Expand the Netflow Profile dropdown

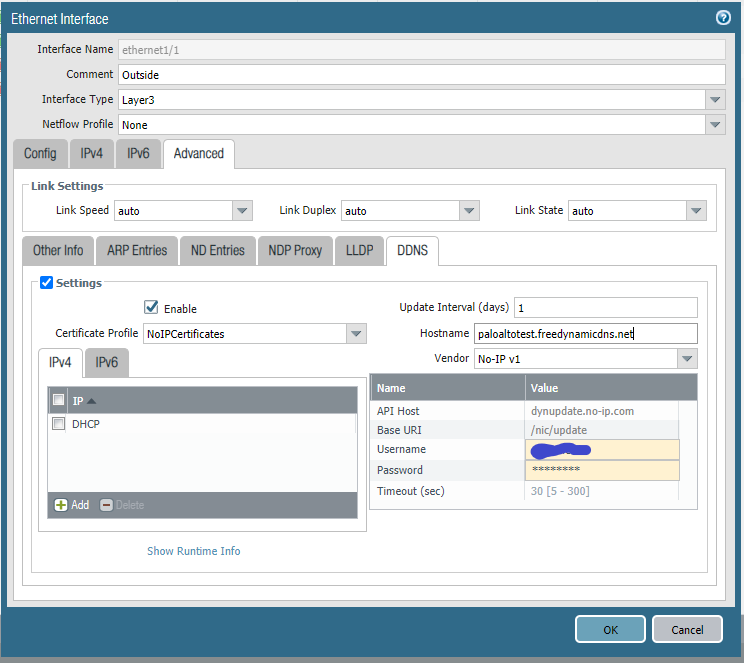[x=714, y=125]
